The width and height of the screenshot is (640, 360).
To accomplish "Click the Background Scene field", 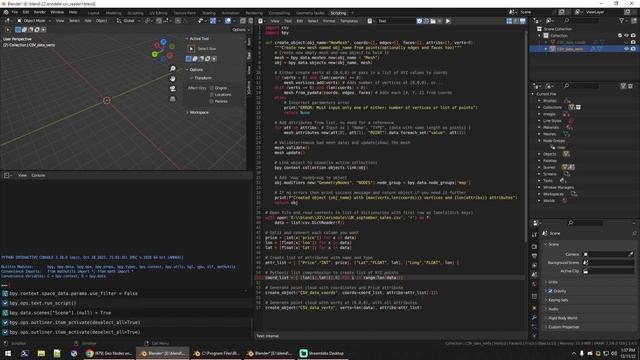I will coord(608,262).
